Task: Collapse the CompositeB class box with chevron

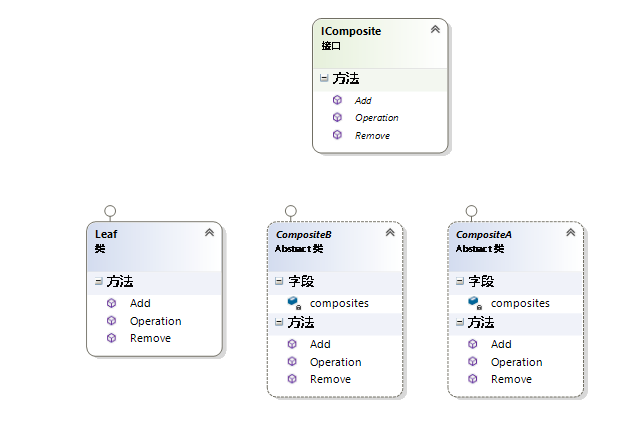Action: (390, 233)
